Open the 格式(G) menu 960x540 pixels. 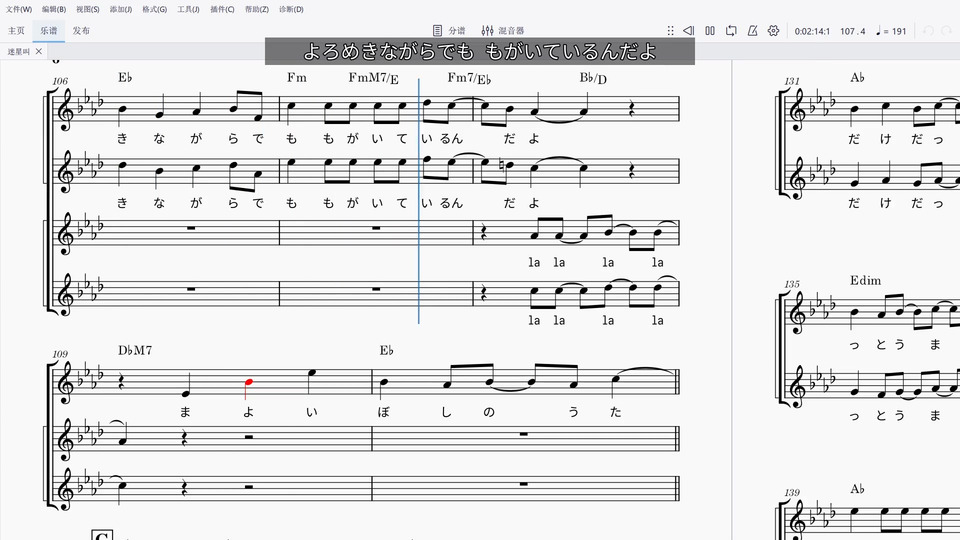[x=154, y=9]
